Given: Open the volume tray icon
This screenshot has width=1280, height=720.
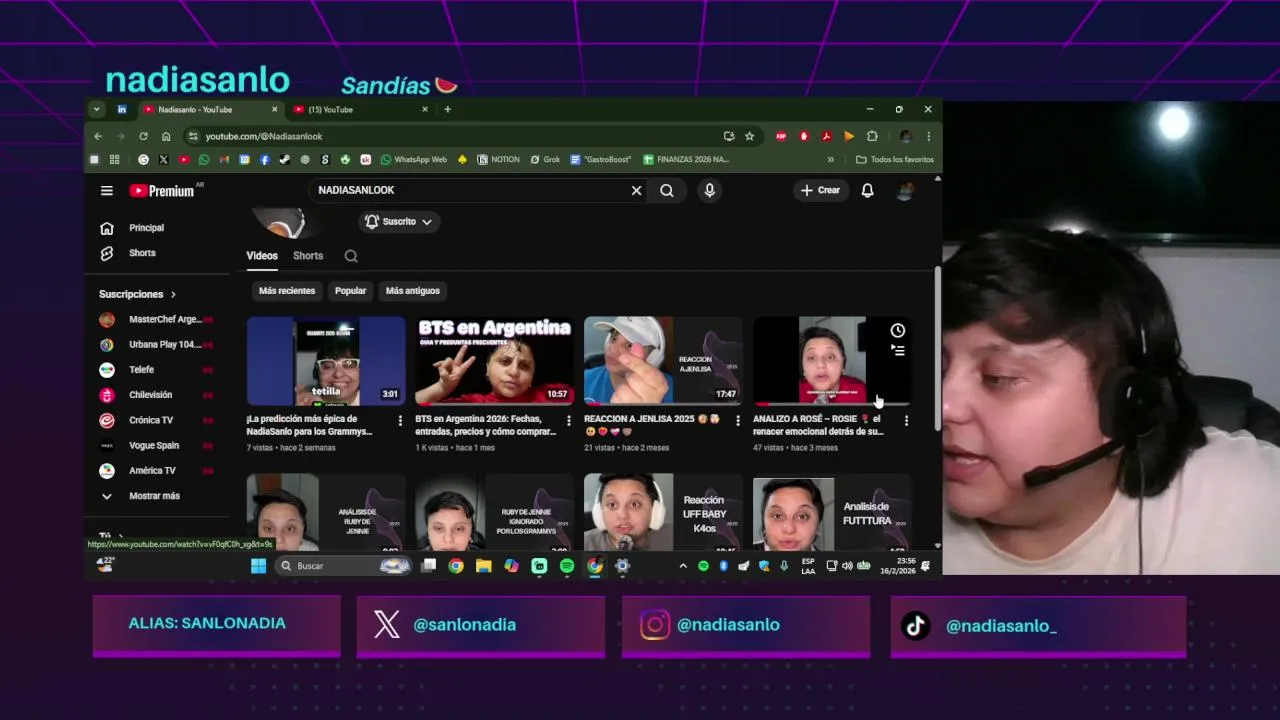Looking at the screenshot, I should 847,566.
